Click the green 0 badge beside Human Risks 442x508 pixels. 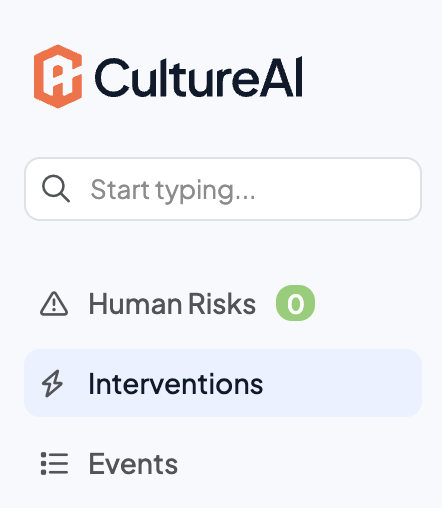(295, 303)
